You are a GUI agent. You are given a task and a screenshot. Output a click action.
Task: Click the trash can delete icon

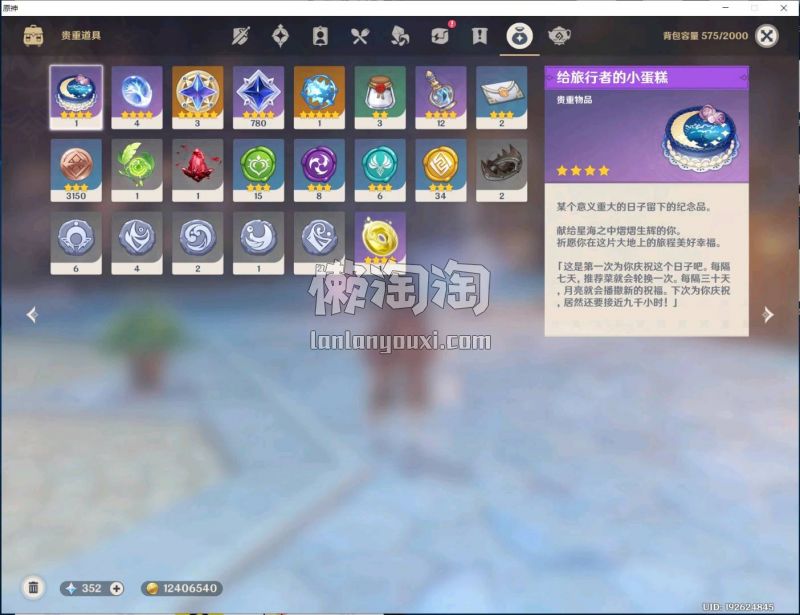[x=33, y=588]
